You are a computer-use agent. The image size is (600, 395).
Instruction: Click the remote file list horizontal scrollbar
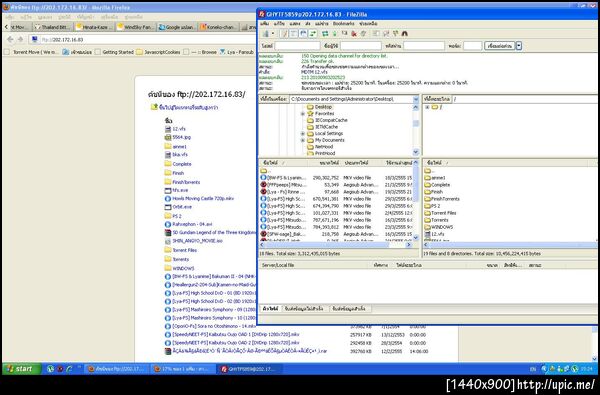[510, 245]
